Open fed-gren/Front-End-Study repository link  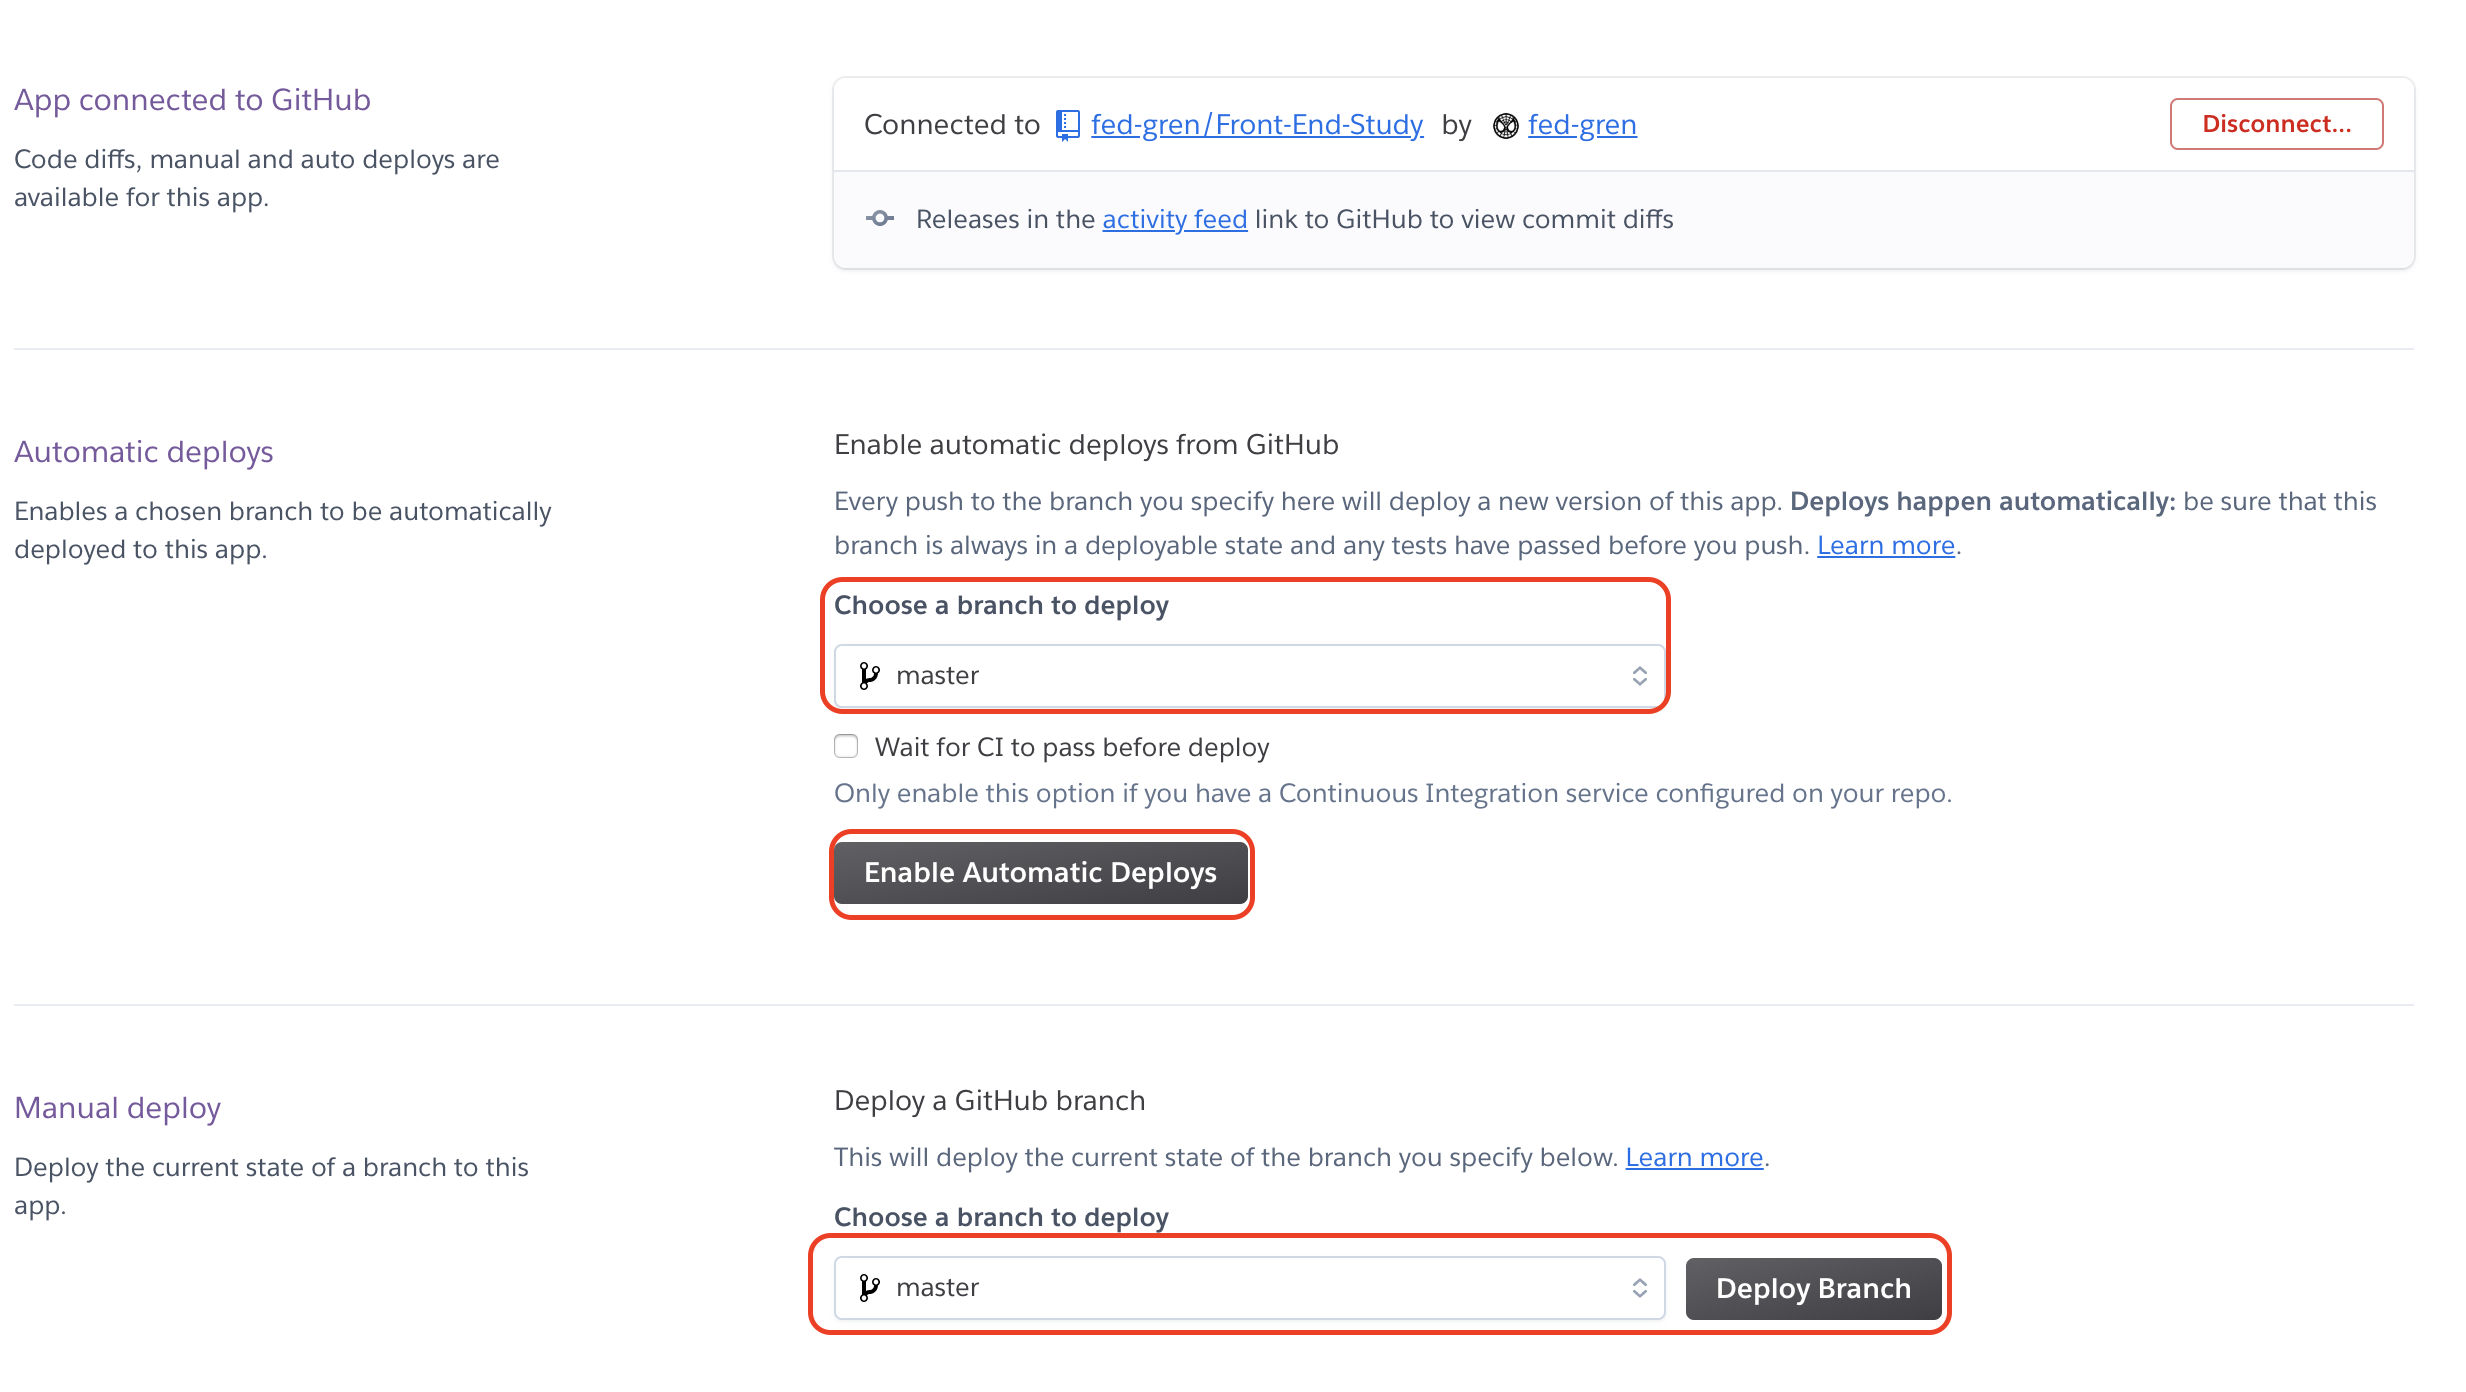[x=1256, y=125]
